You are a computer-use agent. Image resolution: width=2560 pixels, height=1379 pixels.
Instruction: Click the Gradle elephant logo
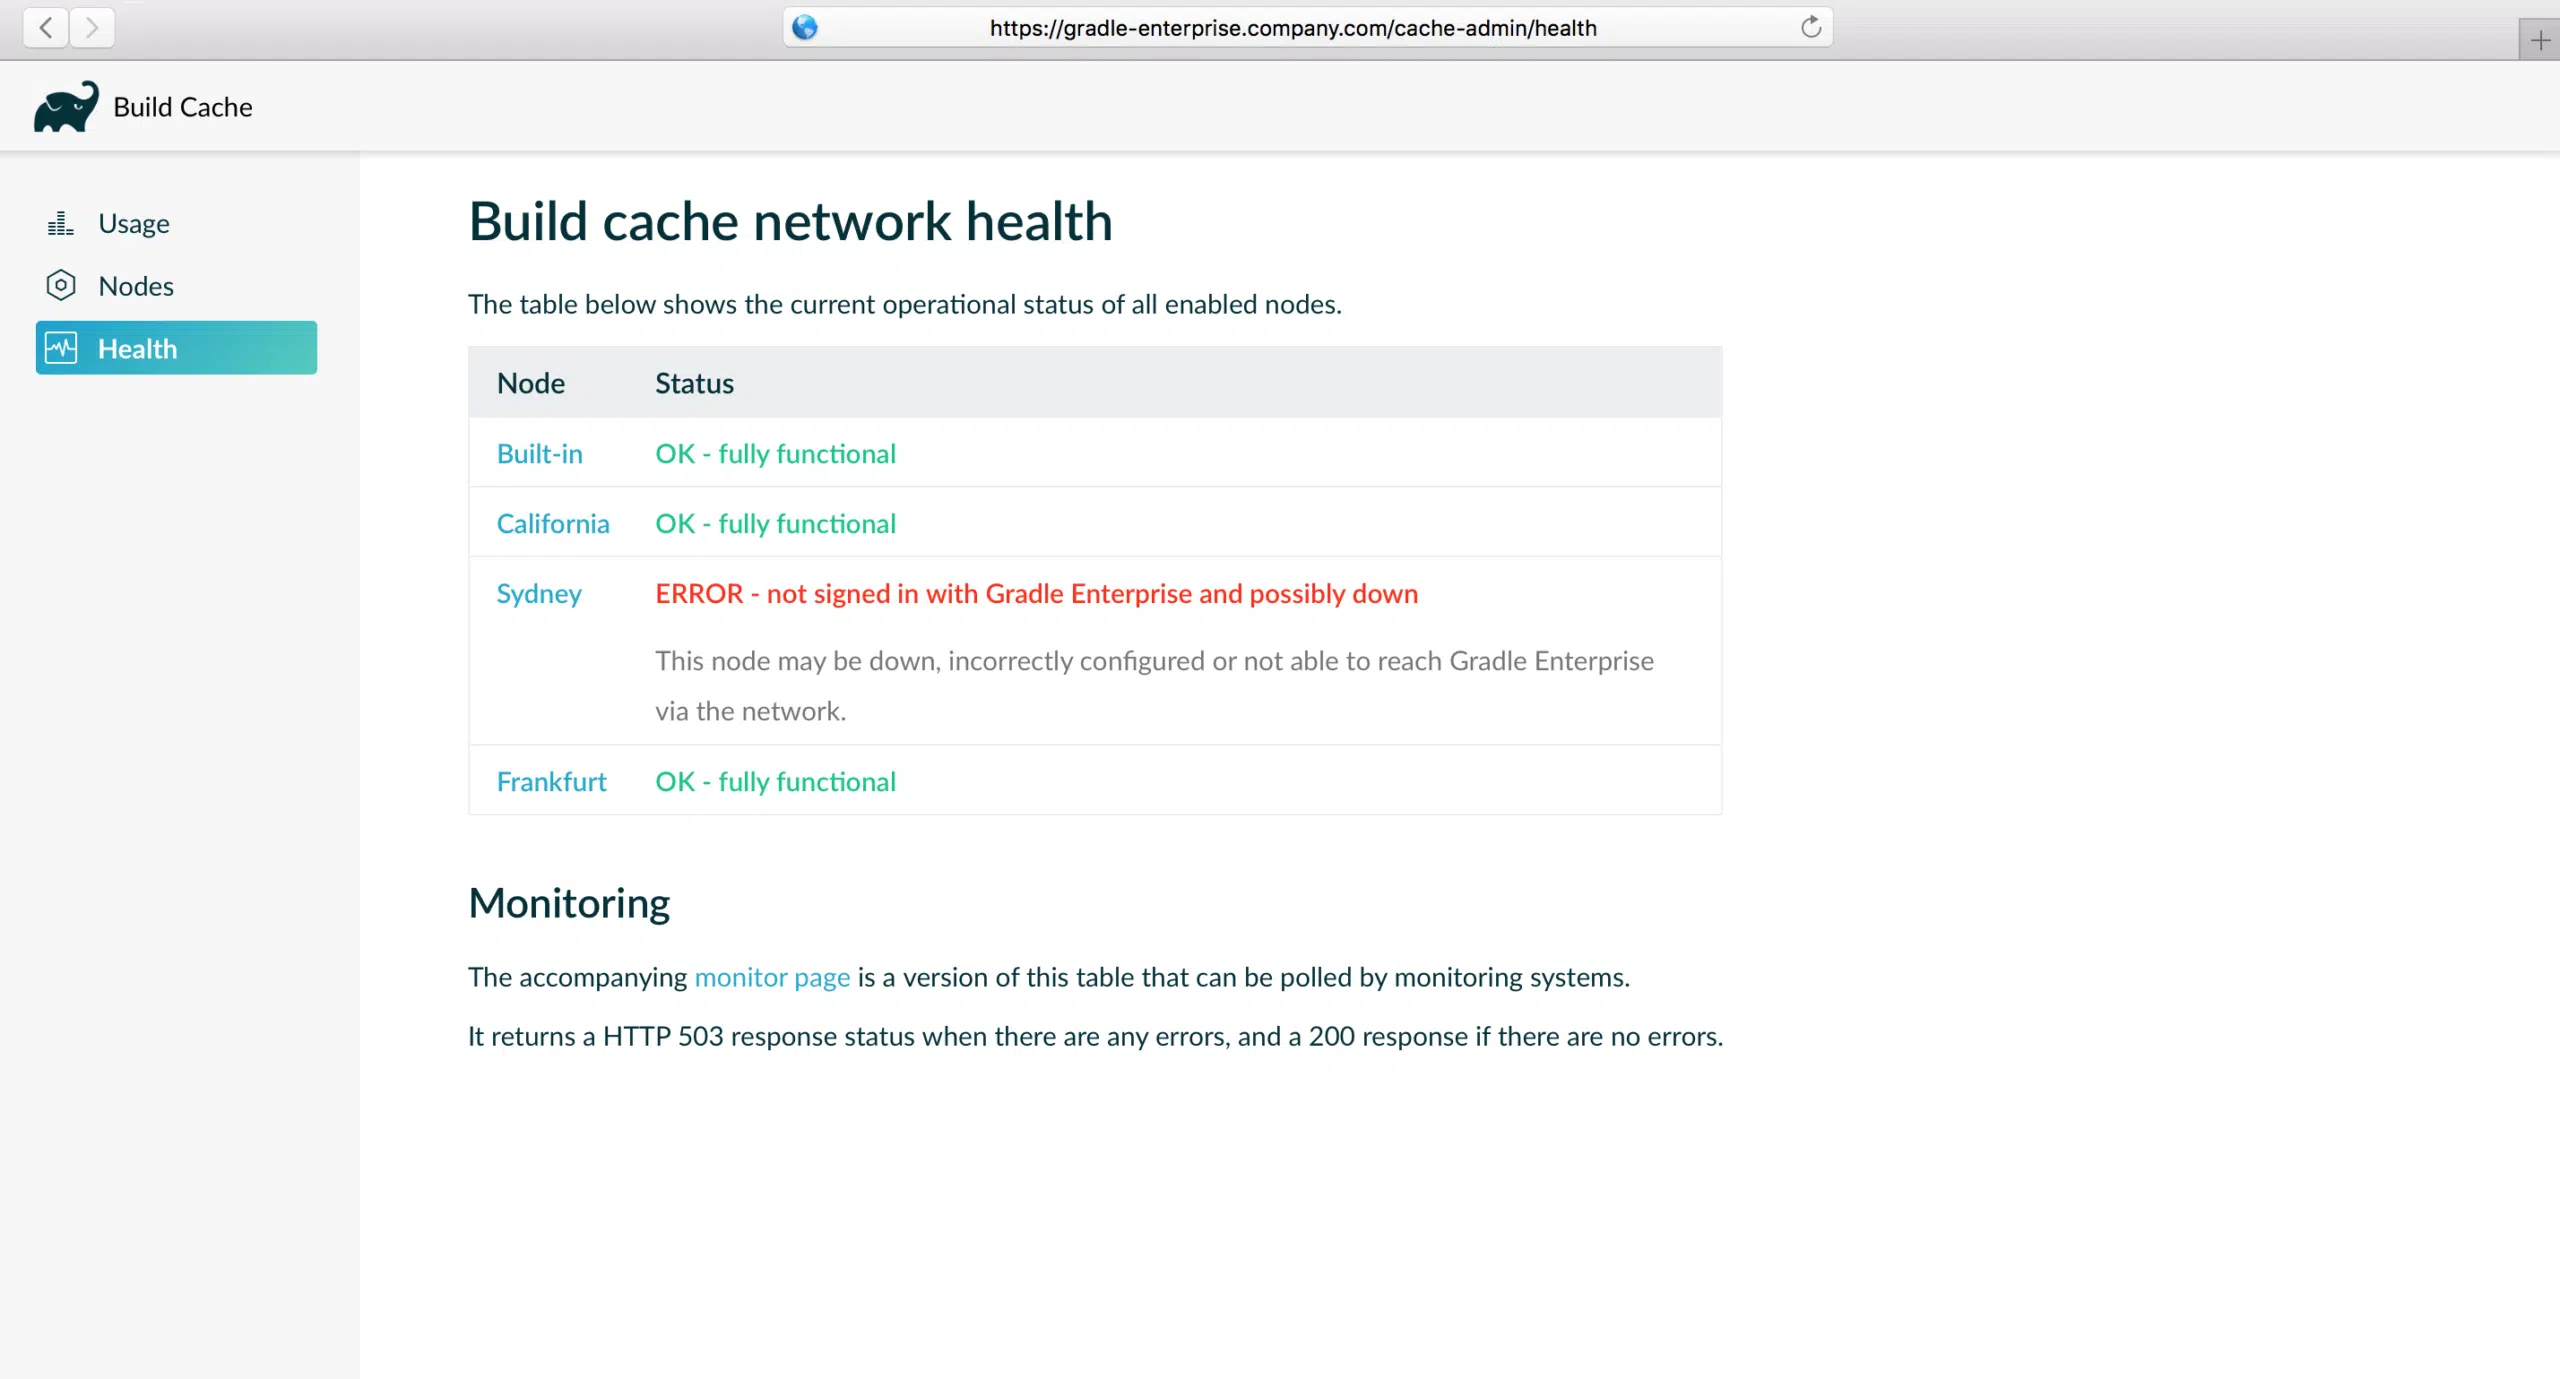coord(66,106)
